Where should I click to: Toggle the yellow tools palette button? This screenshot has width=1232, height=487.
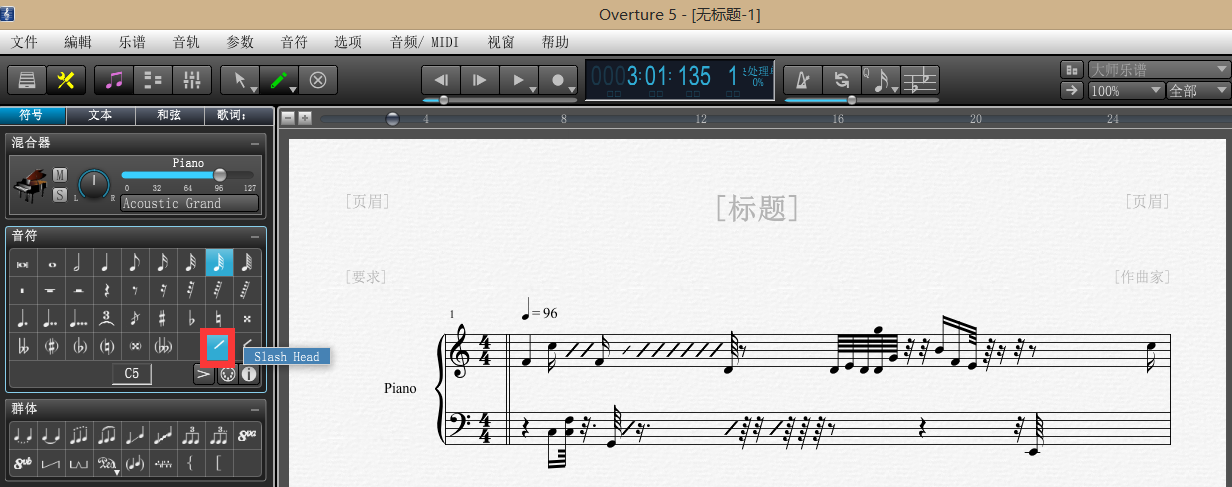66,80
